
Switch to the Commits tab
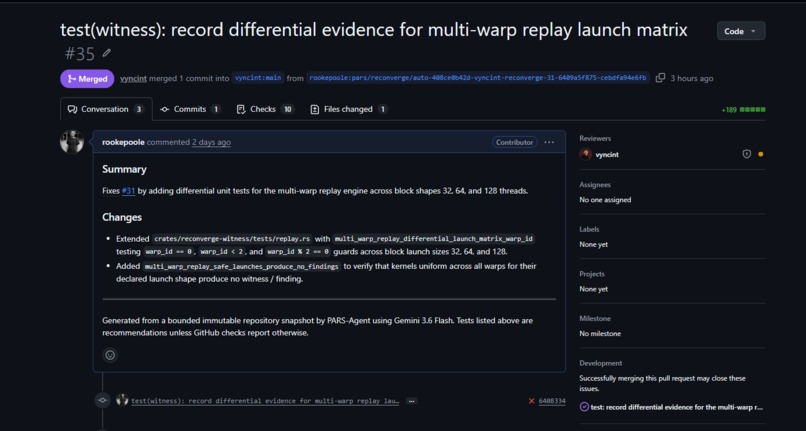[190, 109]
